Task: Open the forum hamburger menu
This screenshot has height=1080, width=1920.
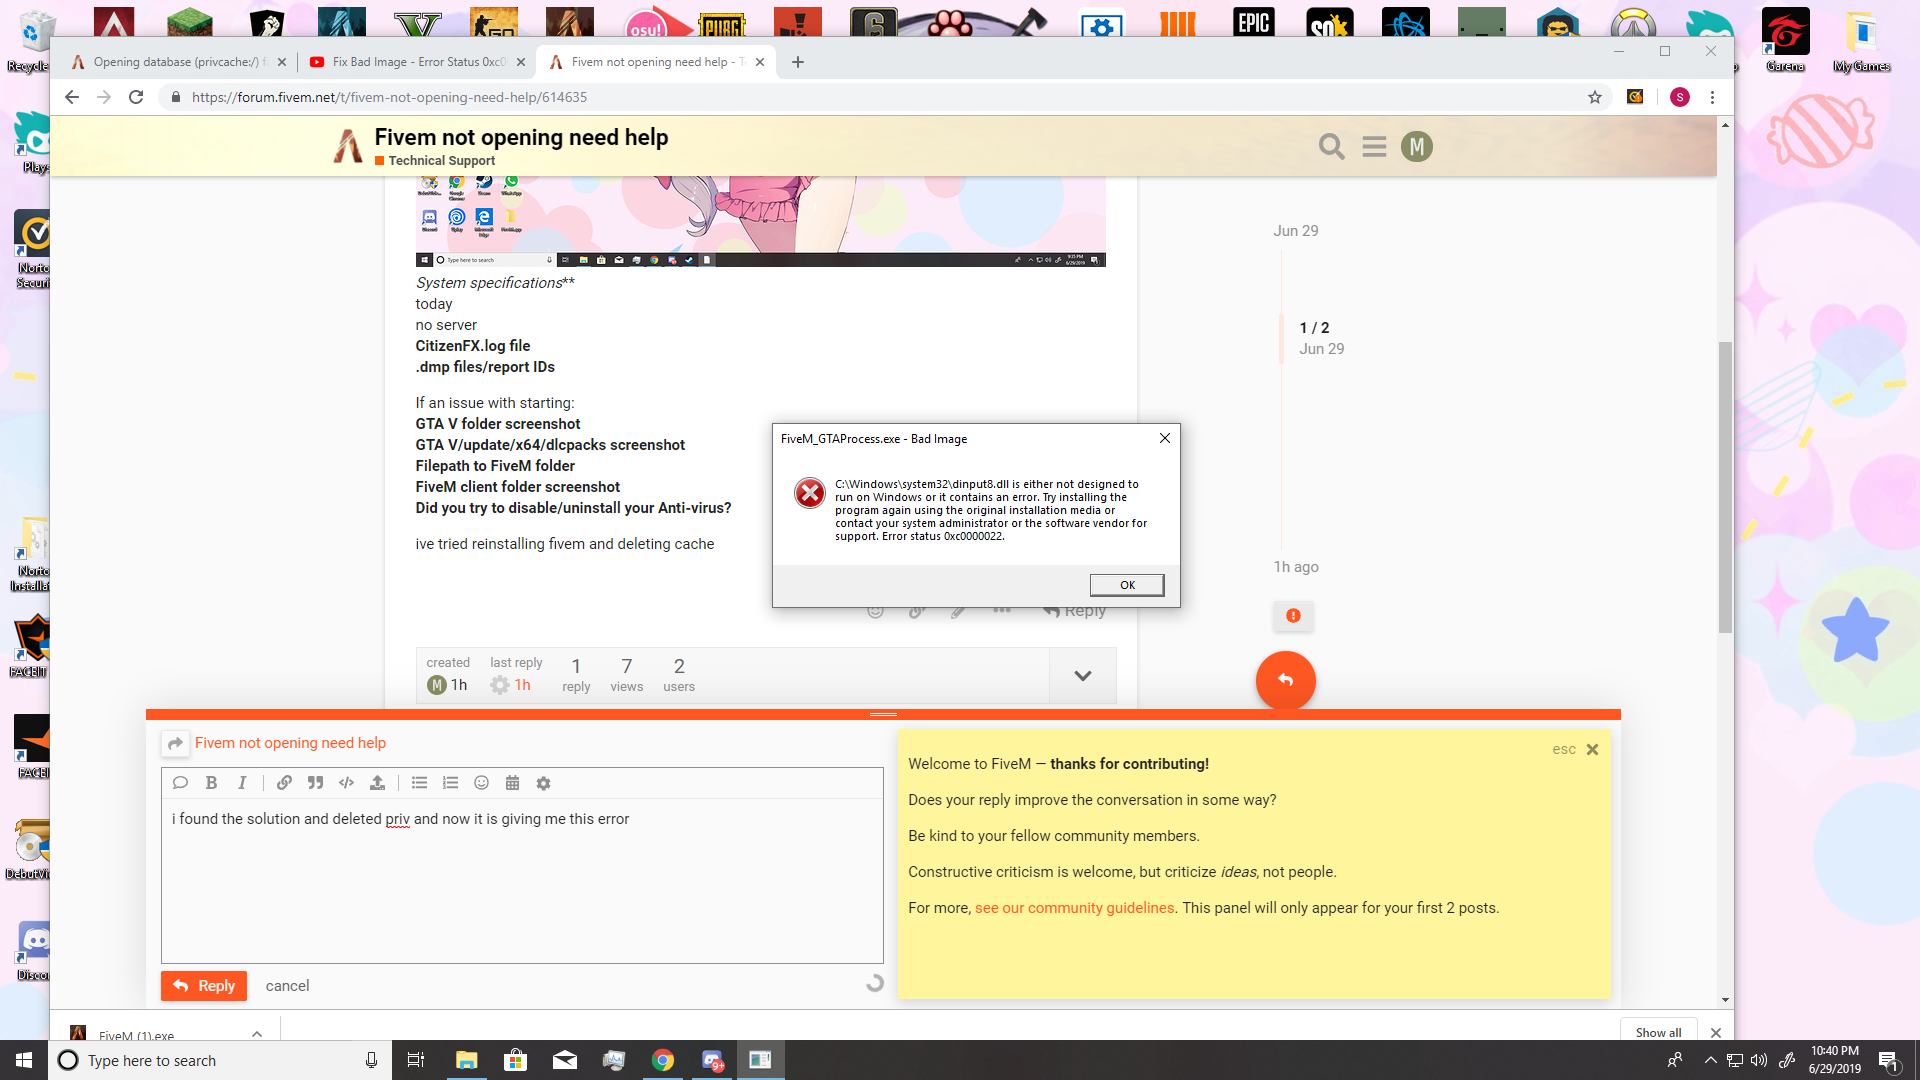Action: [x=1374, y=147]
